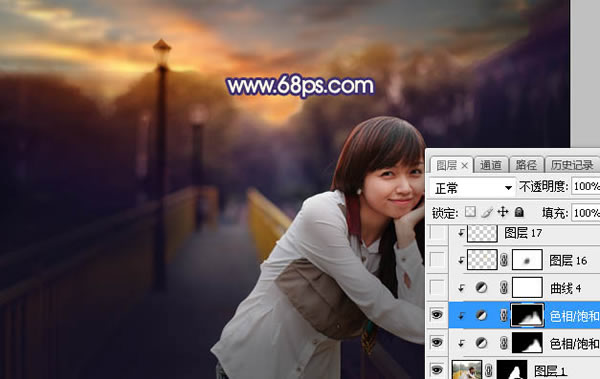600x379 pixels.
Task: Click the mask link chain on 图层 1
Action: tap(489, 370)
